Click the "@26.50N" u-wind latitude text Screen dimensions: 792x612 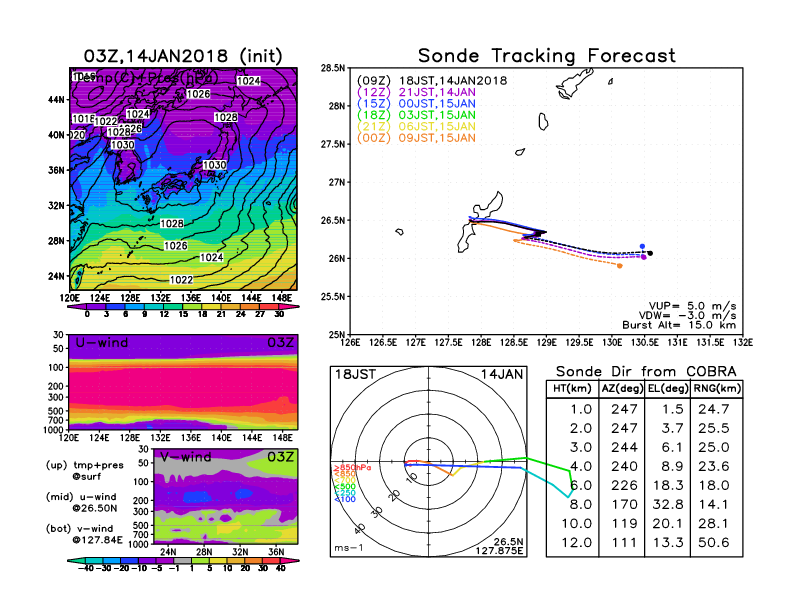(95, 508)
